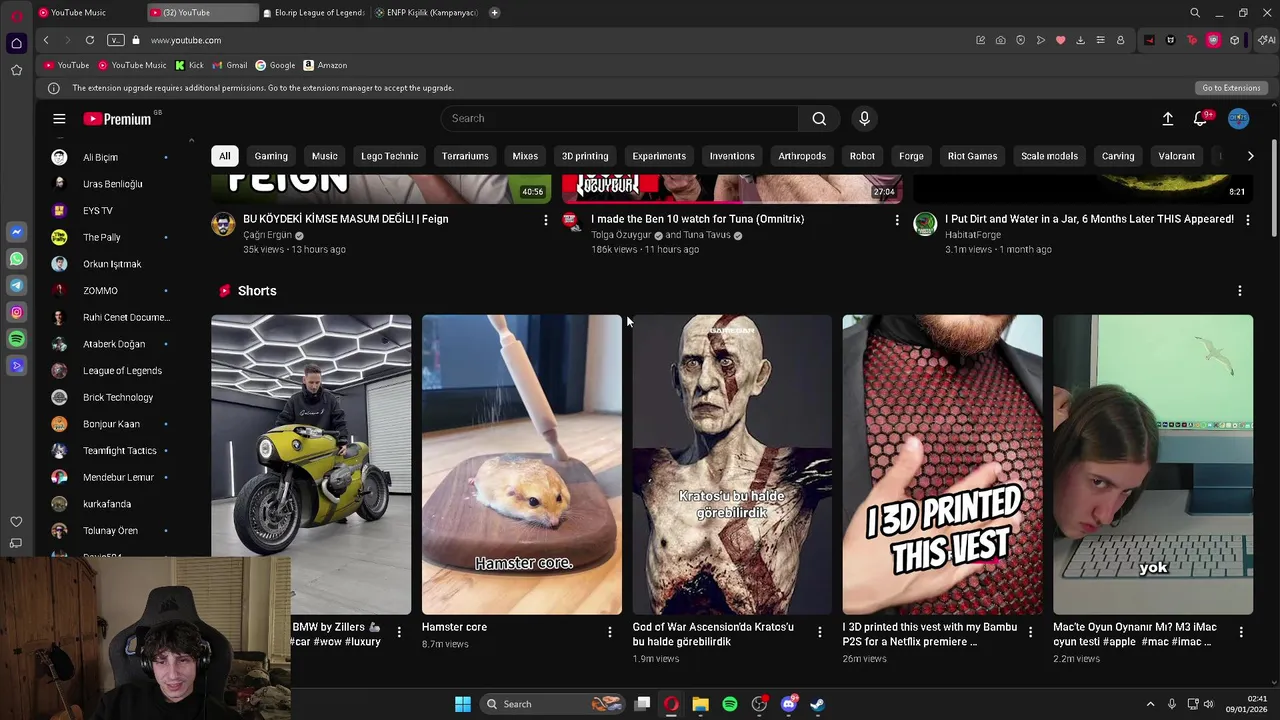This screenshot has height=720, width=1280.
Task: Select the Lego Technic filter chip
Action: click(x=390, y=156)
